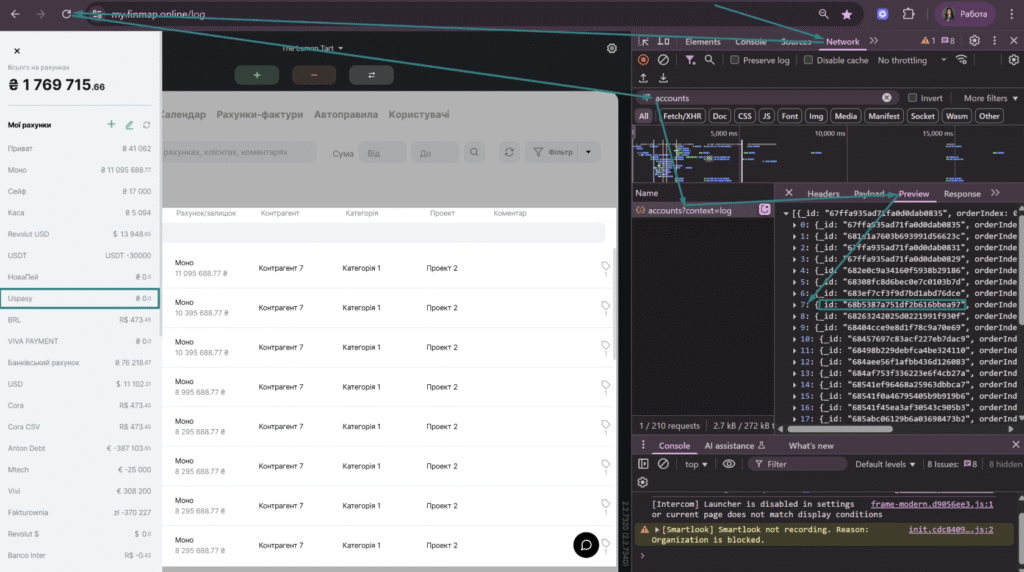Toggle the Invert checkbox
The height and width of the screenshot is (572, 1024).
point(912,98)
